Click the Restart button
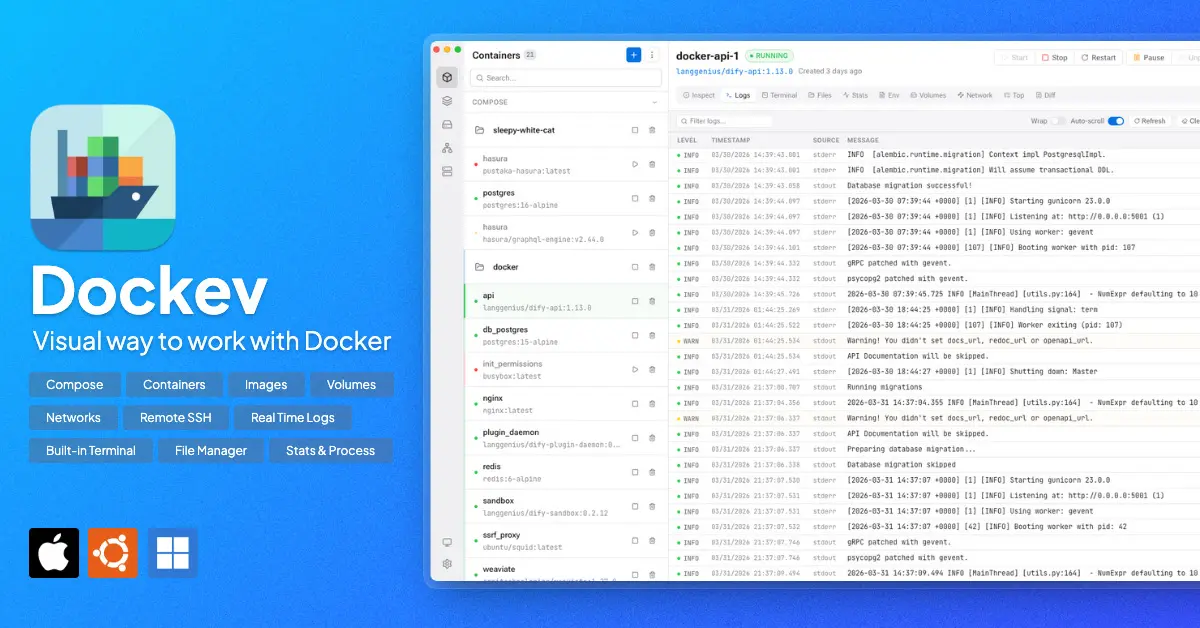This screenshot has width=1200, height=628. click(x=1099, y=58)
